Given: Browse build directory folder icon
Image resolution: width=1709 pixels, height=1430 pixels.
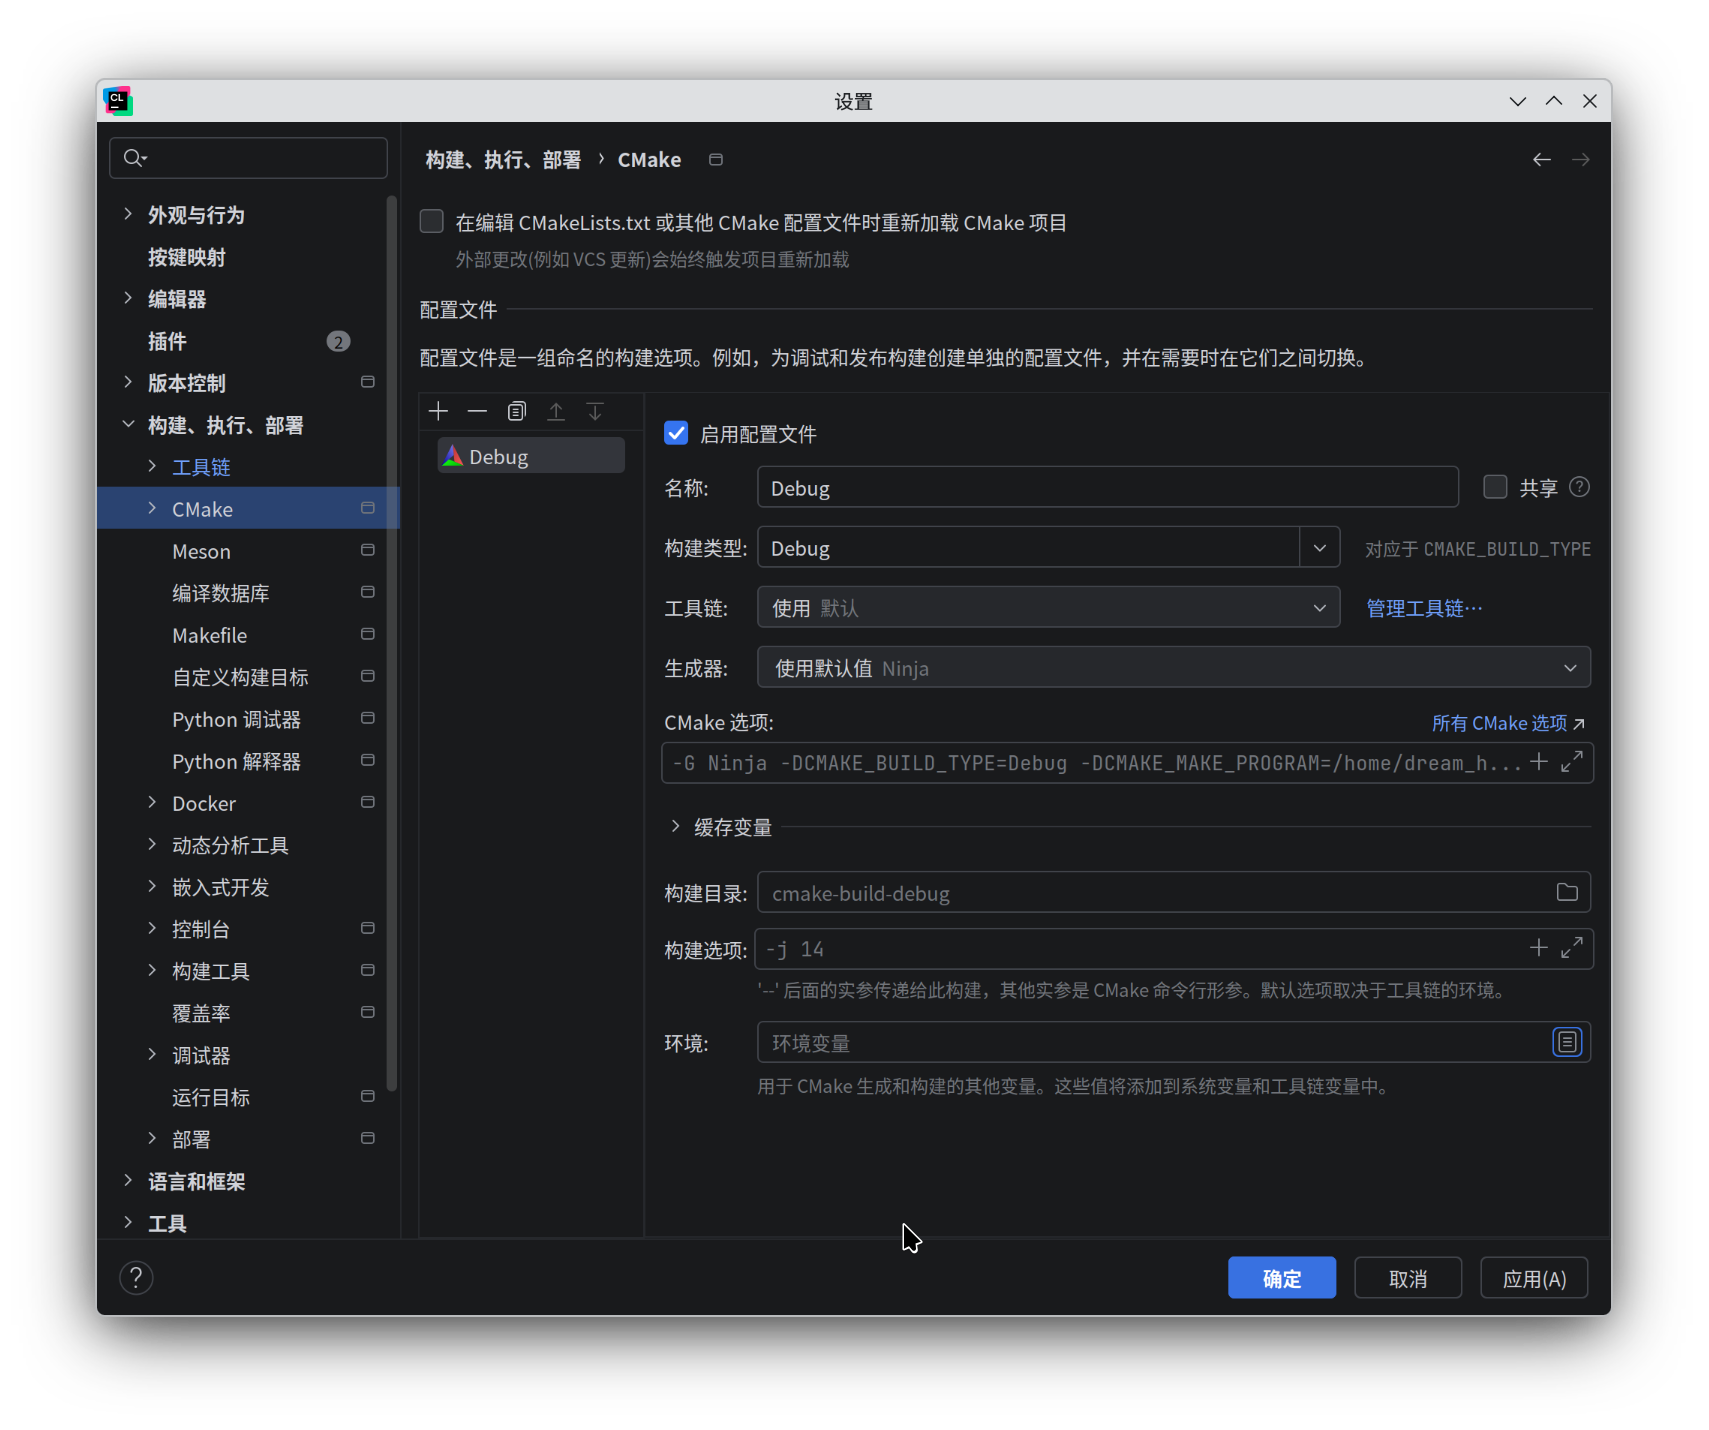Looking at the screenshot, I should tap(1567, 892).
